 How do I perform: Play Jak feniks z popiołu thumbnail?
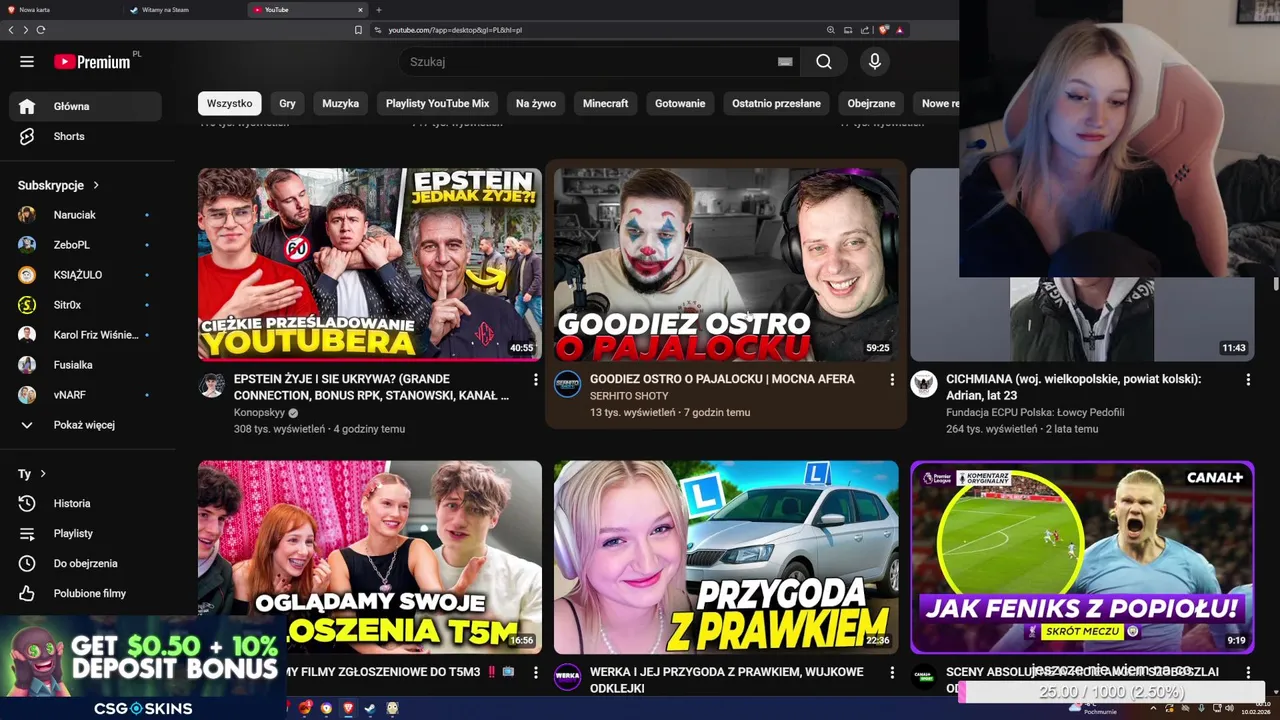pyautogui.click(x=1082, y=557)
